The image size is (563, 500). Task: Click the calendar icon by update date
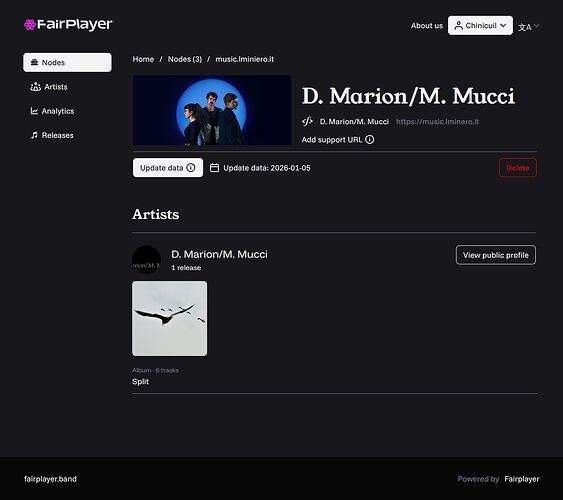(x=214, y=168)
